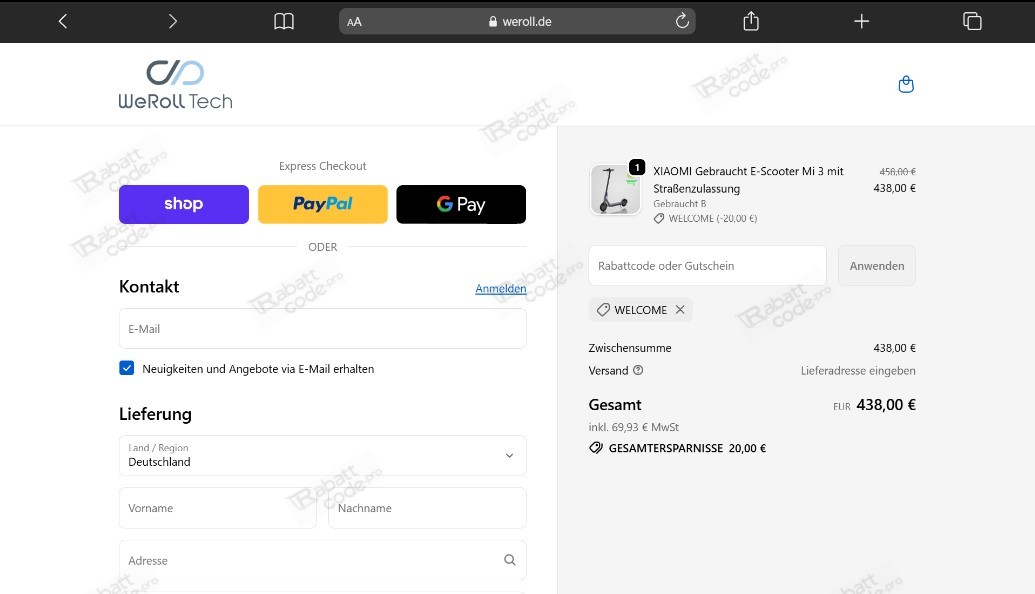Open the shopping bag cart icon
Image resolution: width=1035 pixels, height=594 pixels.
pyautogui.click(x=906, y=85)
